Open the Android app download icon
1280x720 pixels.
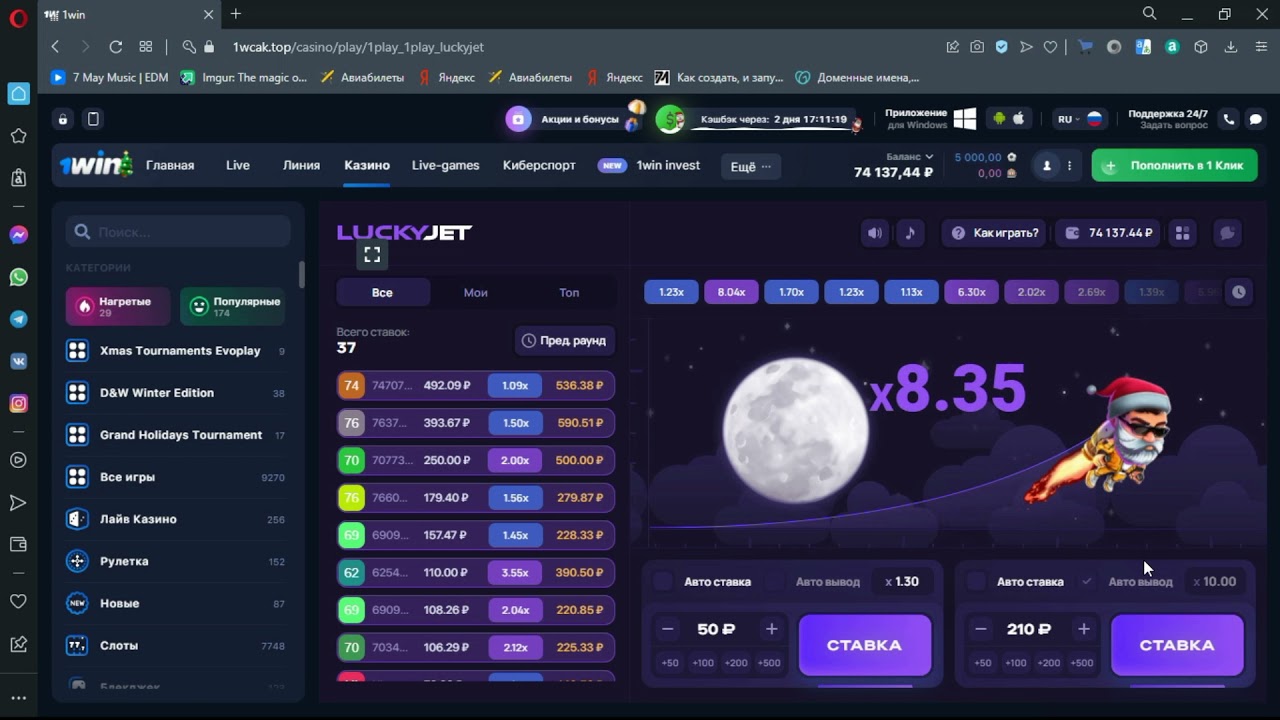998,119
